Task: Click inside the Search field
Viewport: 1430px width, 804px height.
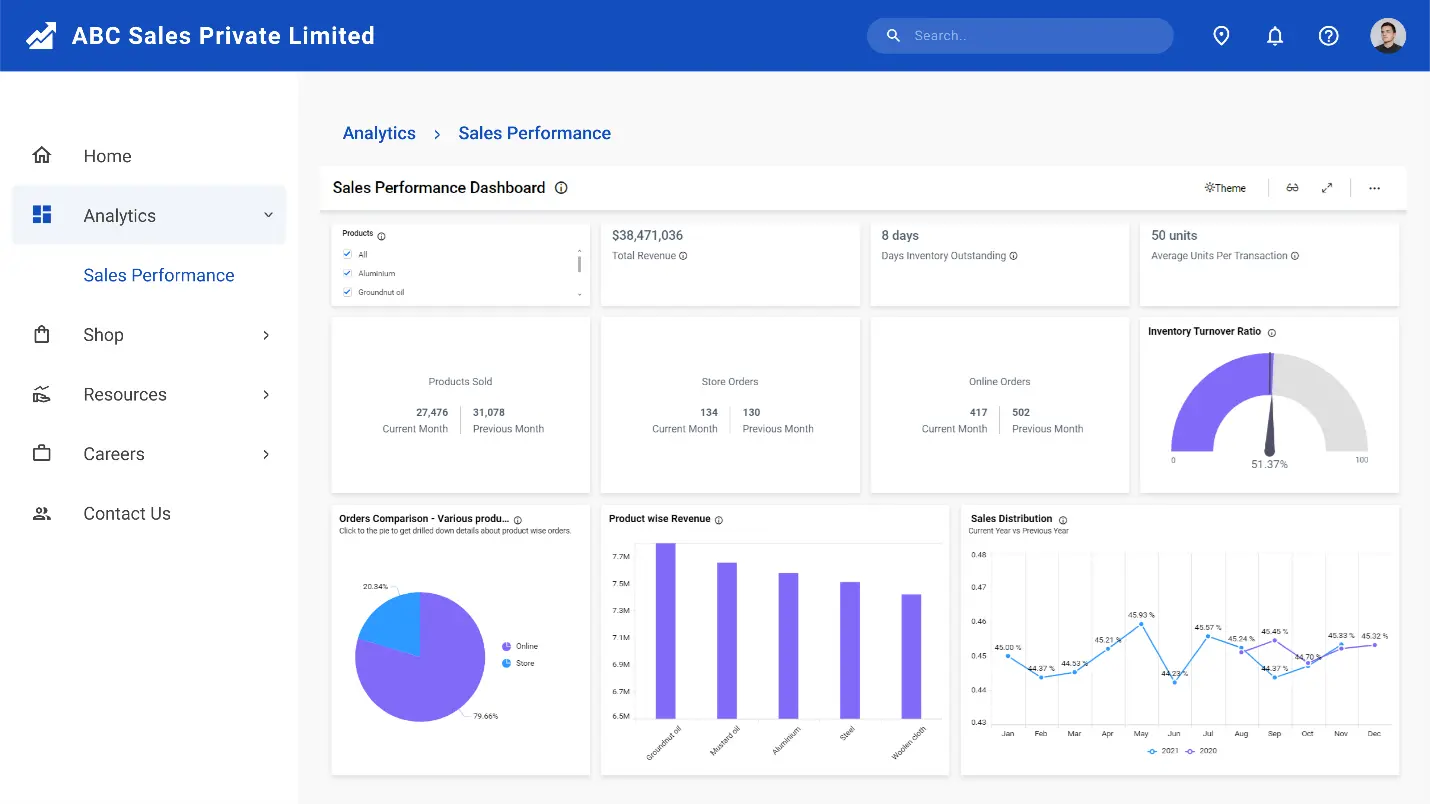Action: click(1020, 35)
